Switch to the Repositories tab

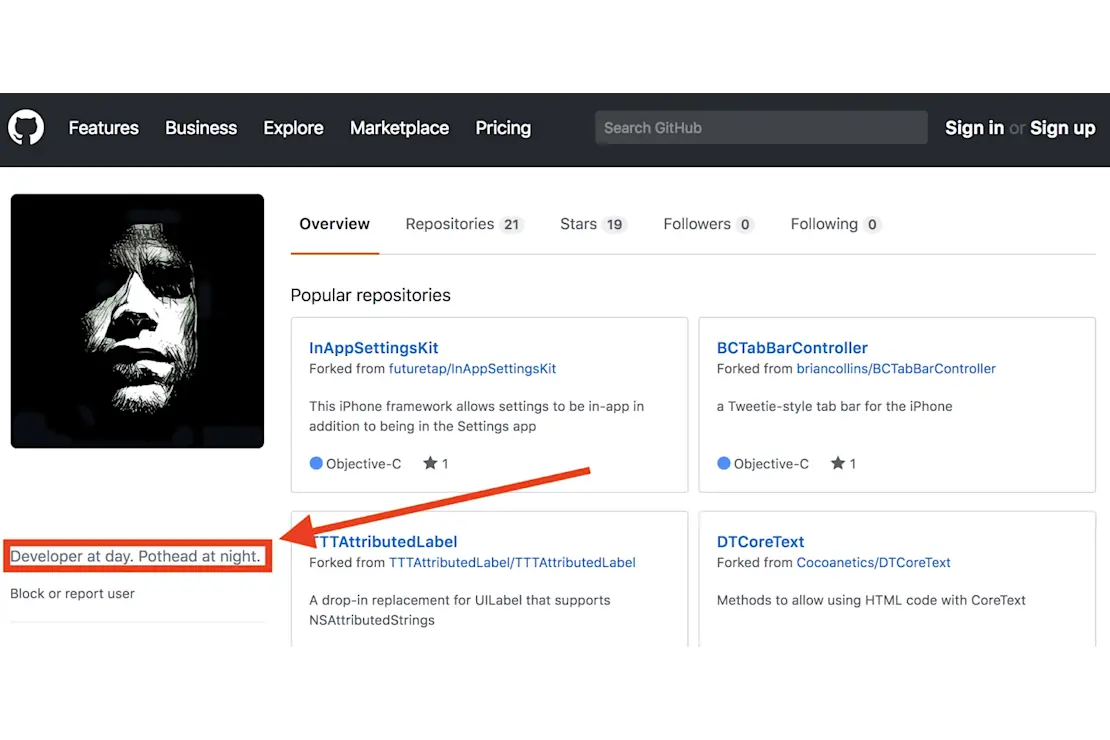click(x=464, y=224)
